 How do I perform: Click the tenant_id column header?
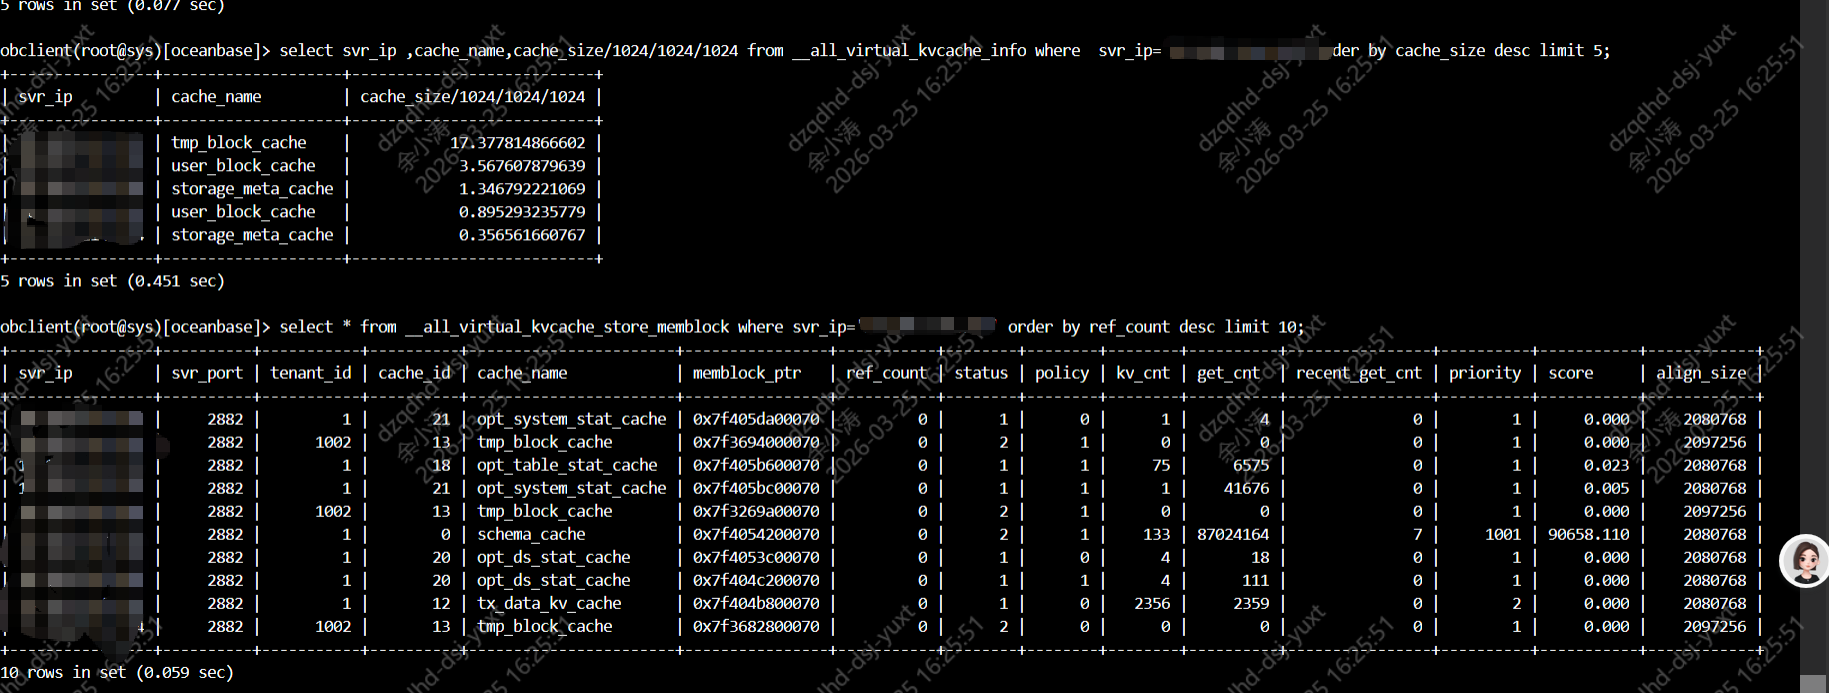(311, 373)
